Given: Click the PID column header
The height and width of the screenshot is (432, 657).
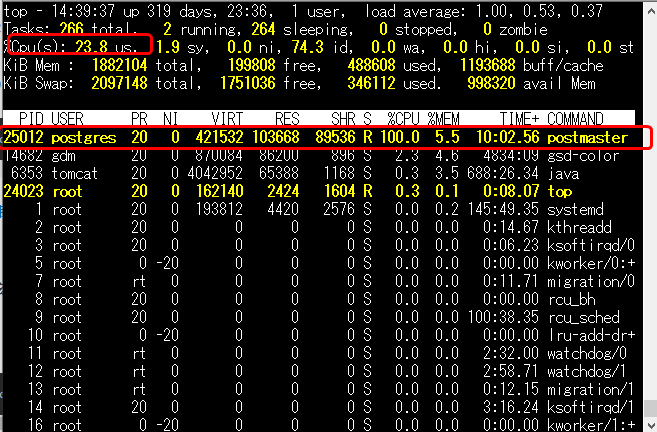Looking at the screenshot, I should [31, 119].
